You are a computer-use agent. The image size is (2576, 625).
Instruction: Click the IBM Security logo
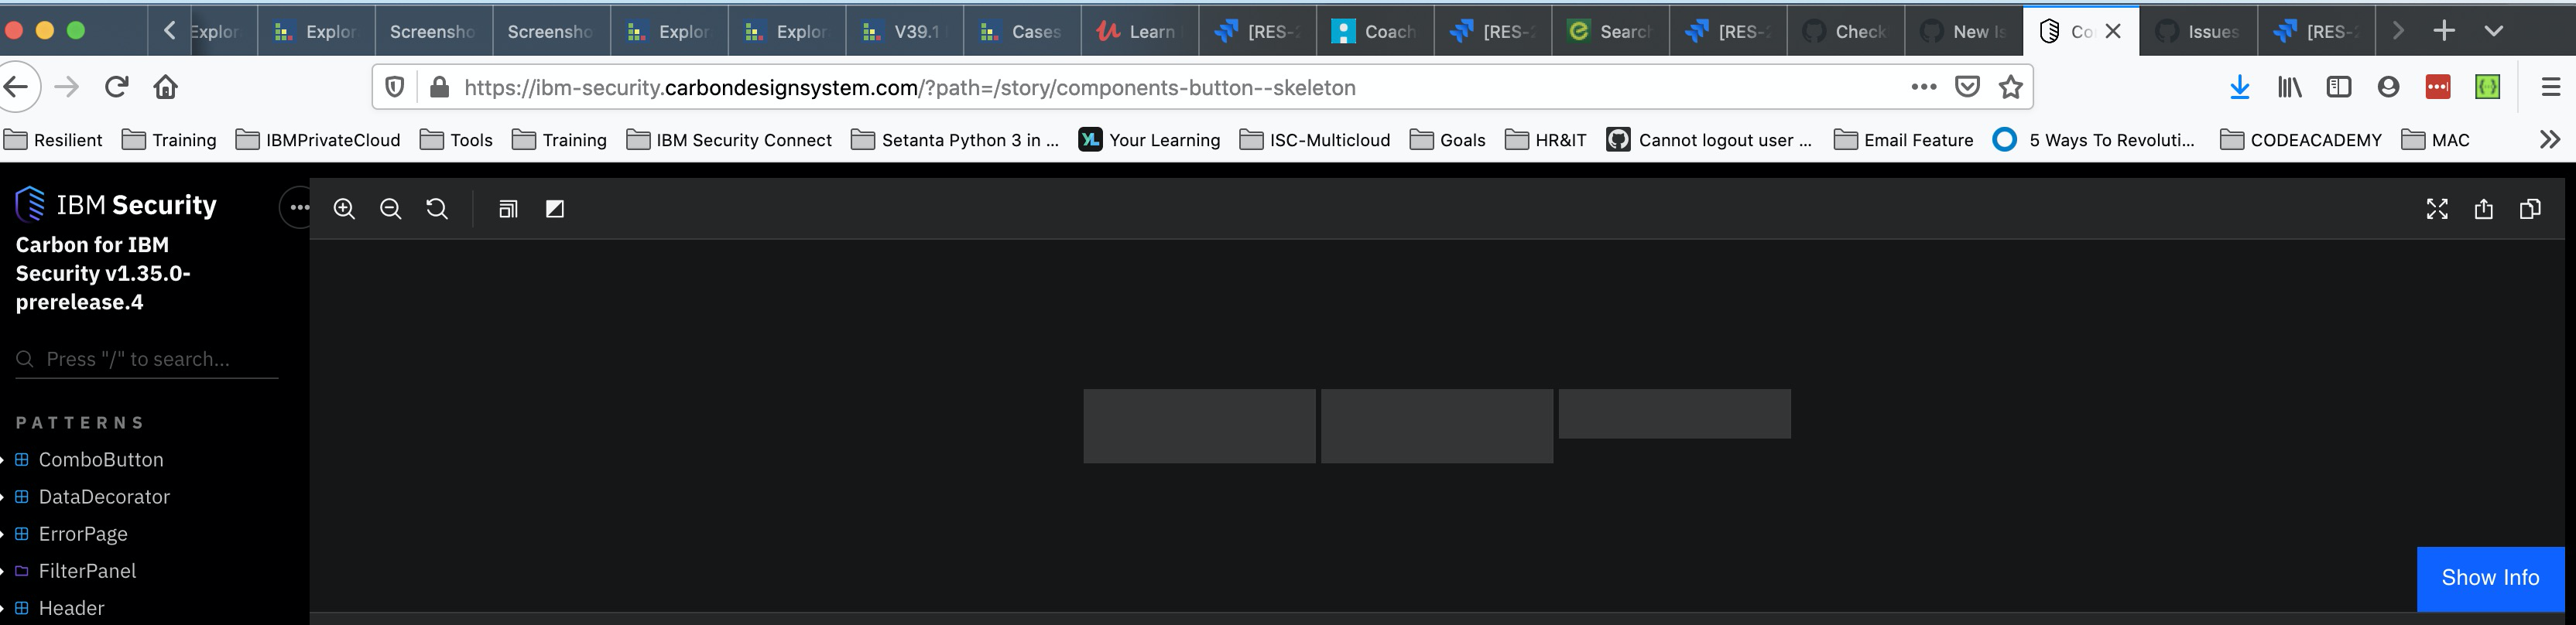(116, 204)
